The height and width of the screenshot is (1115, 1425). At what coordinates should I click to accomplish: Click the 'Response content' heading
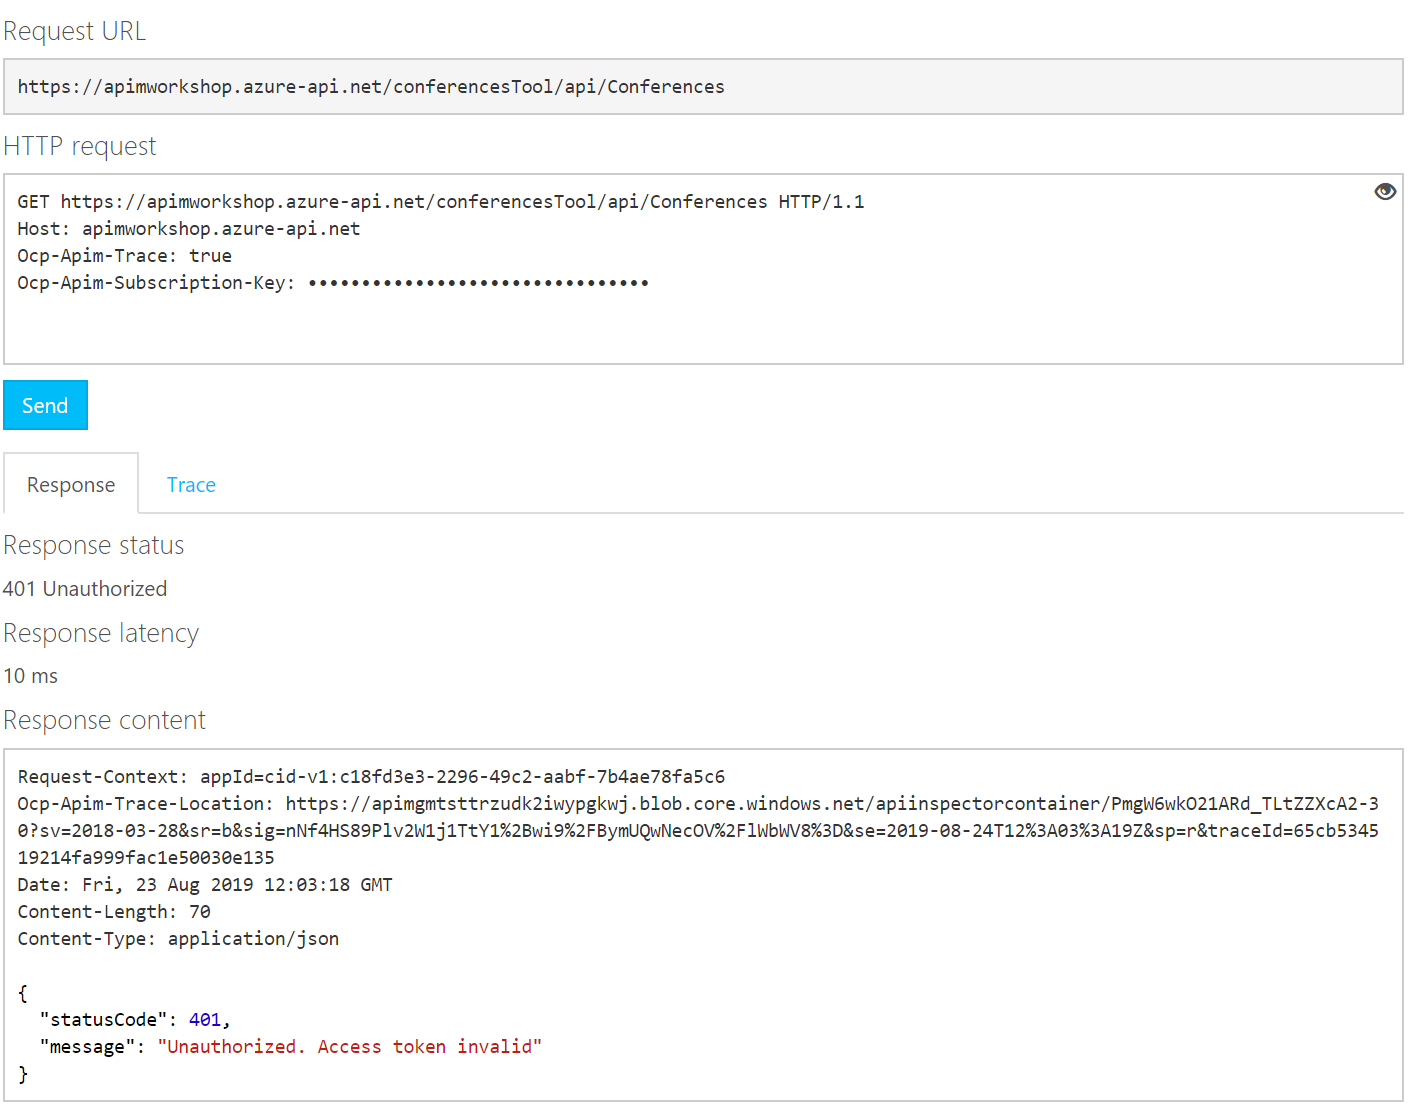[104, 720]
